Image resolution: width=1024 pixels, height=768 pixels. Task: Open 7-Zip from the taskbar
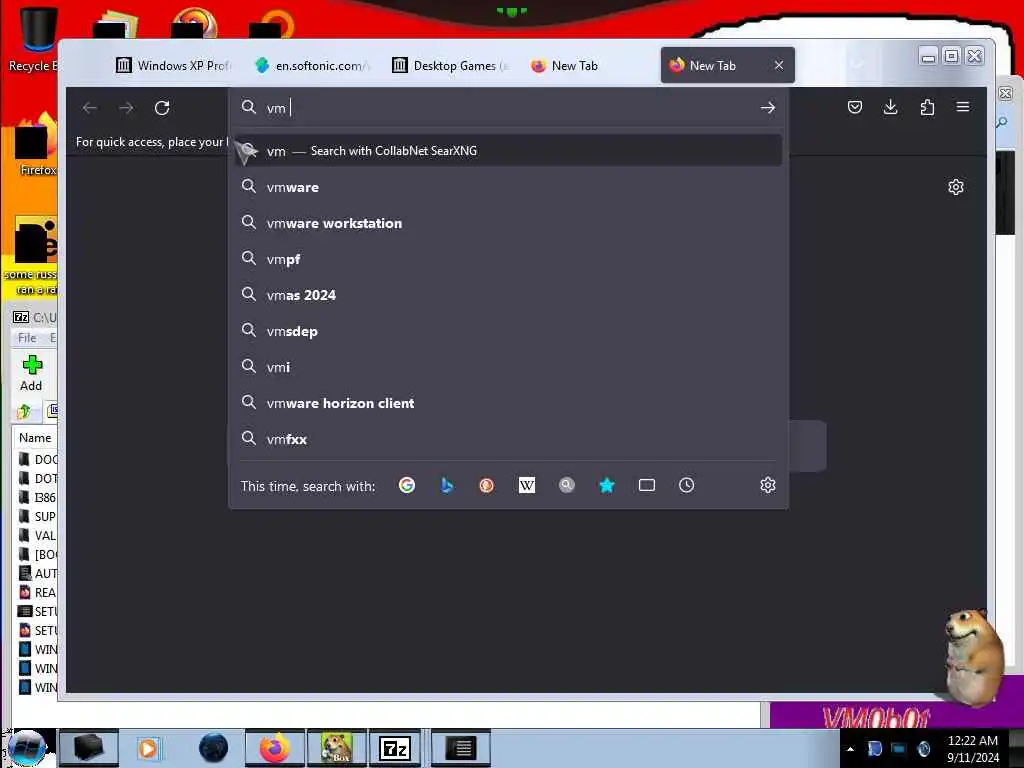395,748
